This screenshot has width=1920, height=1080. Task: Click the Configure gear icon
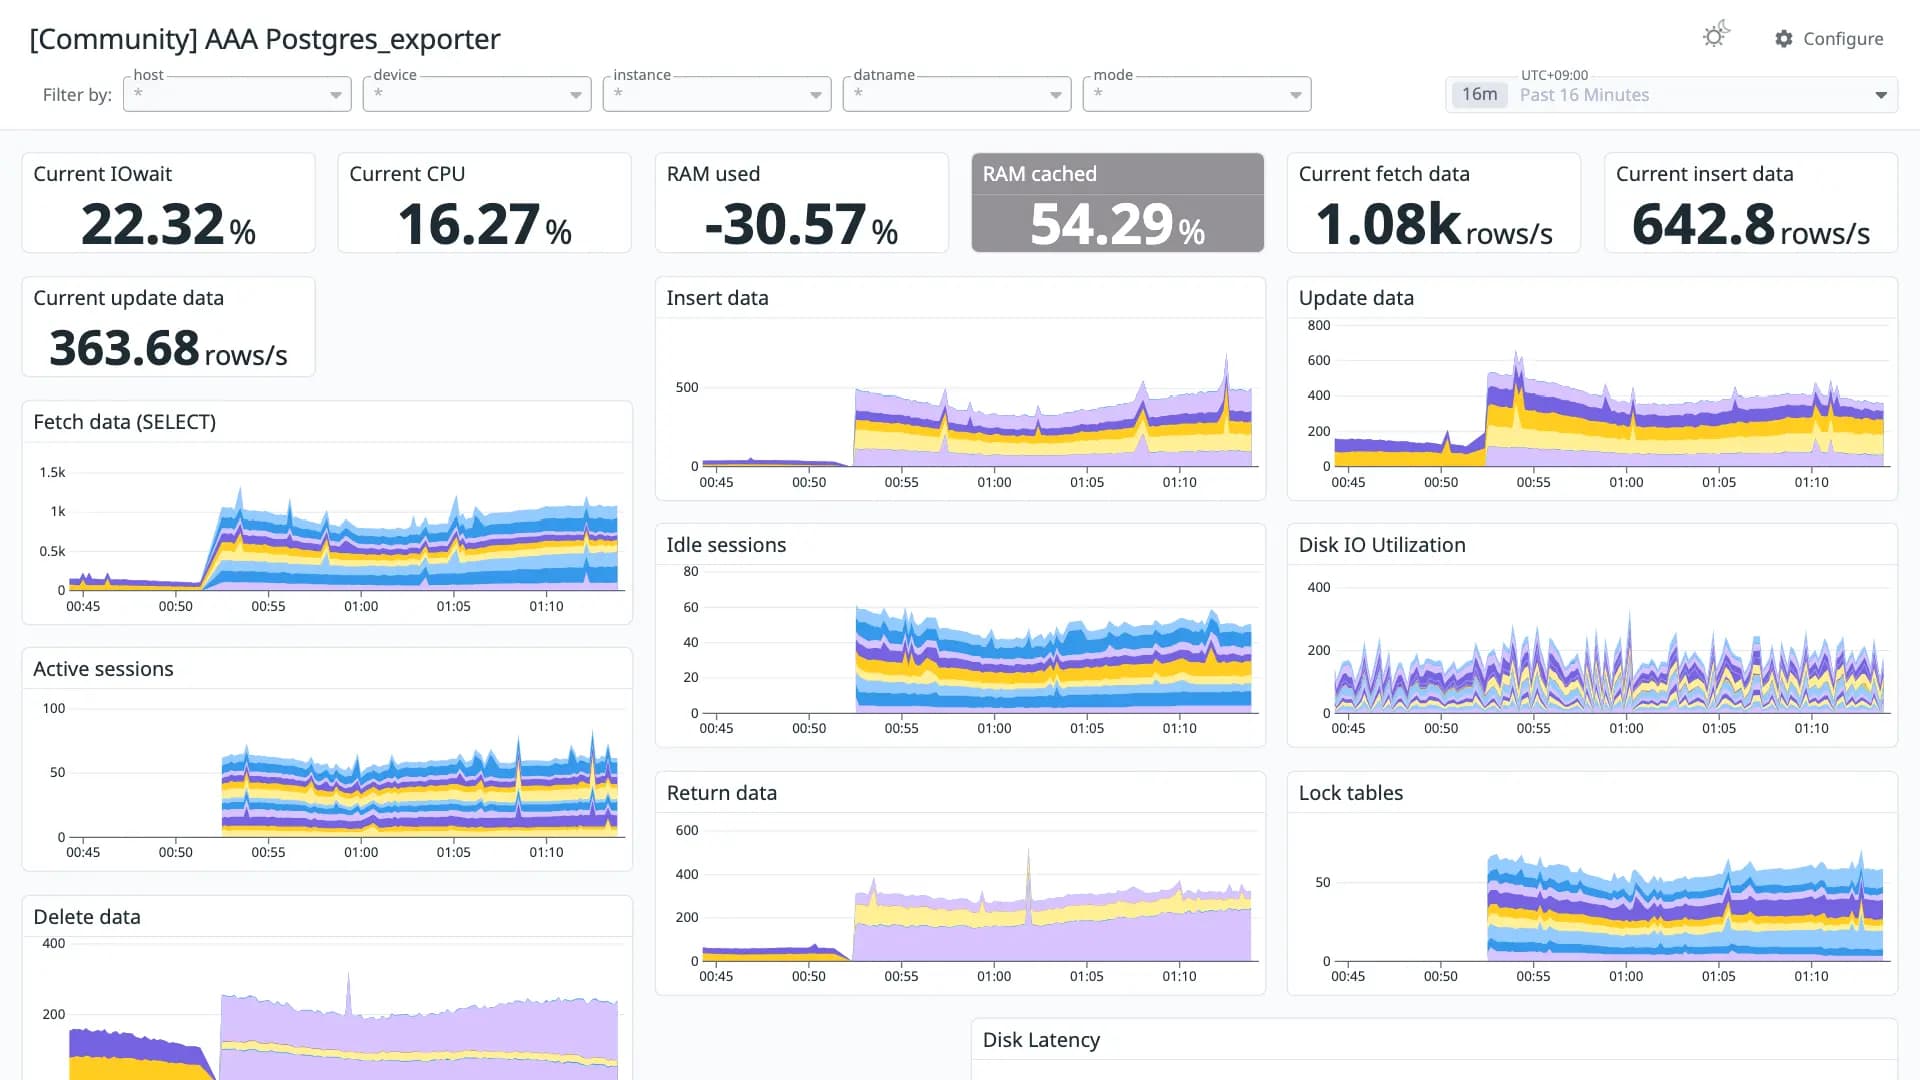1784,39
